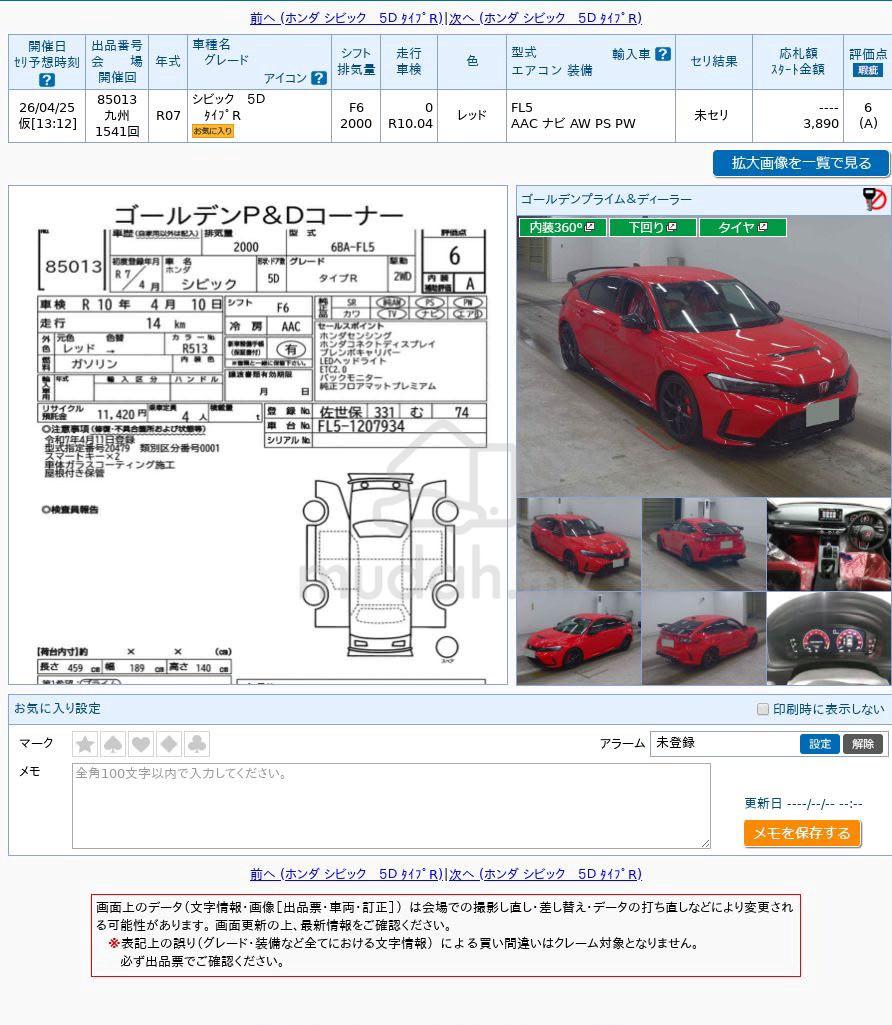Click help icon beside 輸入車

click(663, 54)
